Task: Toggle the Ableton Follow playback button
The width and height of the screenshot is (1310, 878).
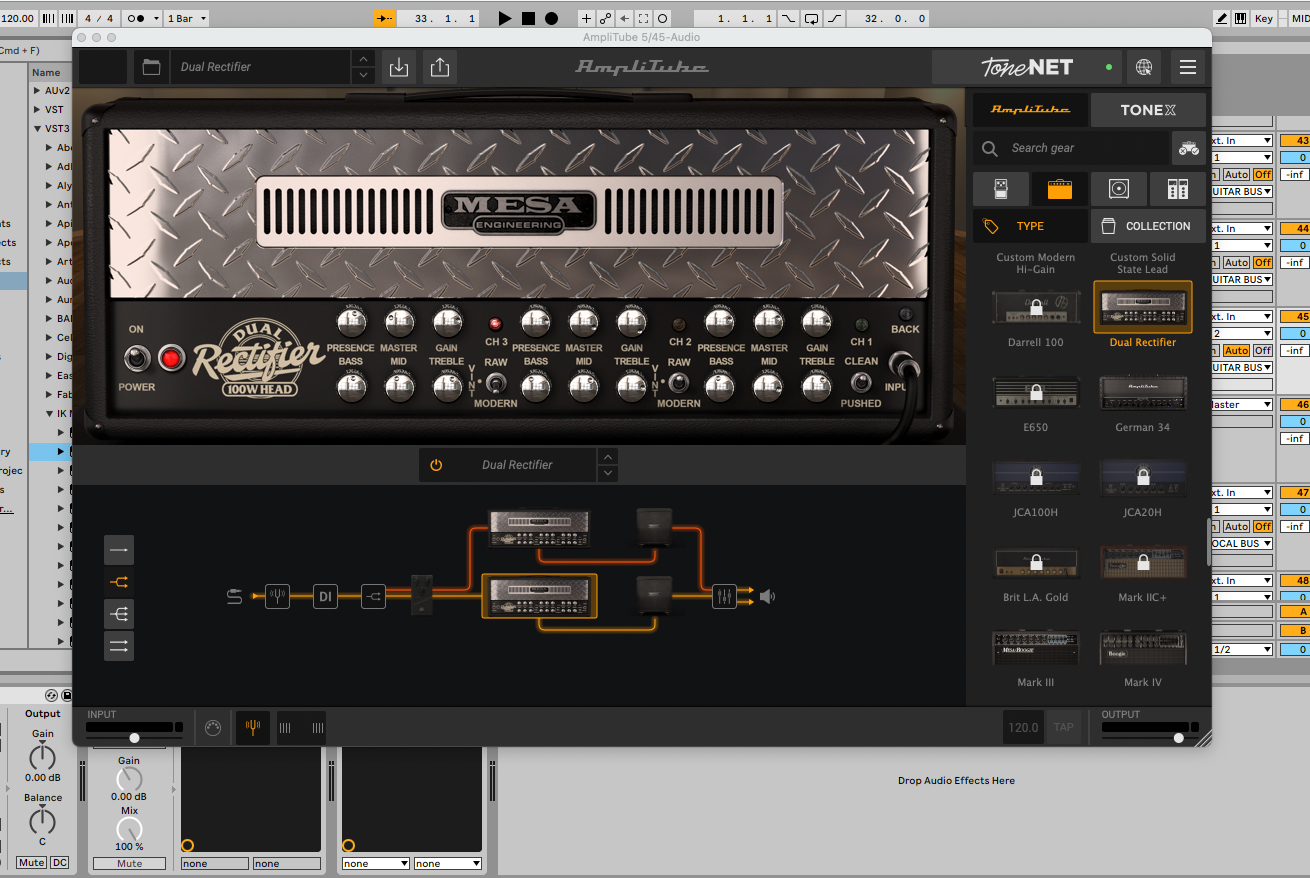Action: 384,18
